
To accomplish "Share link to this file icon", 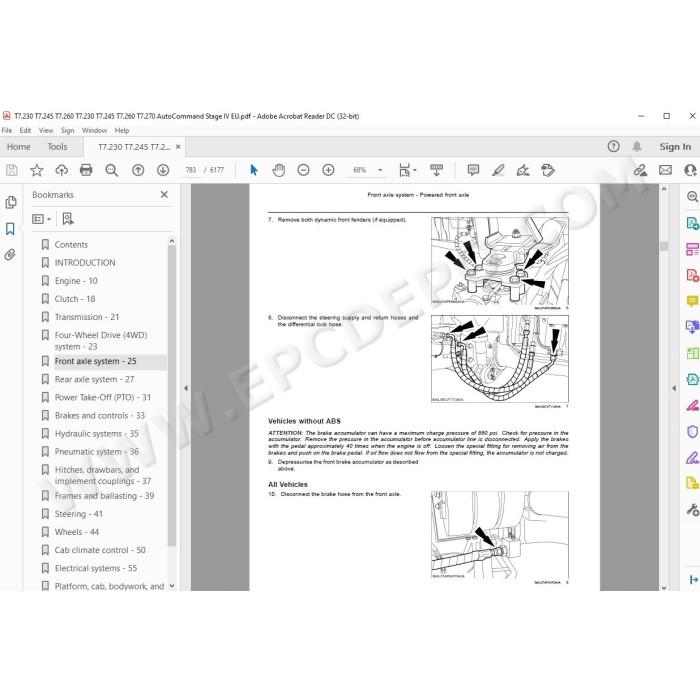I will tap(640, 170).
